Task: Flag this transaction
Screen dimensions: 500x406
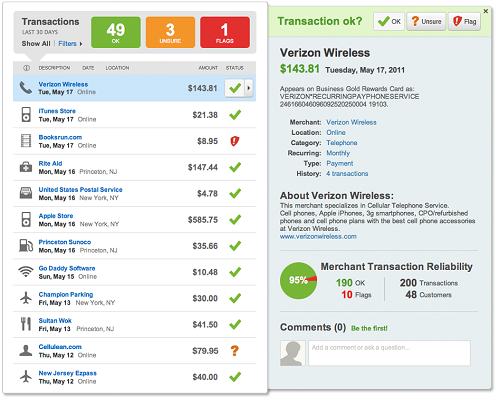Action: [x=464, y=22]
